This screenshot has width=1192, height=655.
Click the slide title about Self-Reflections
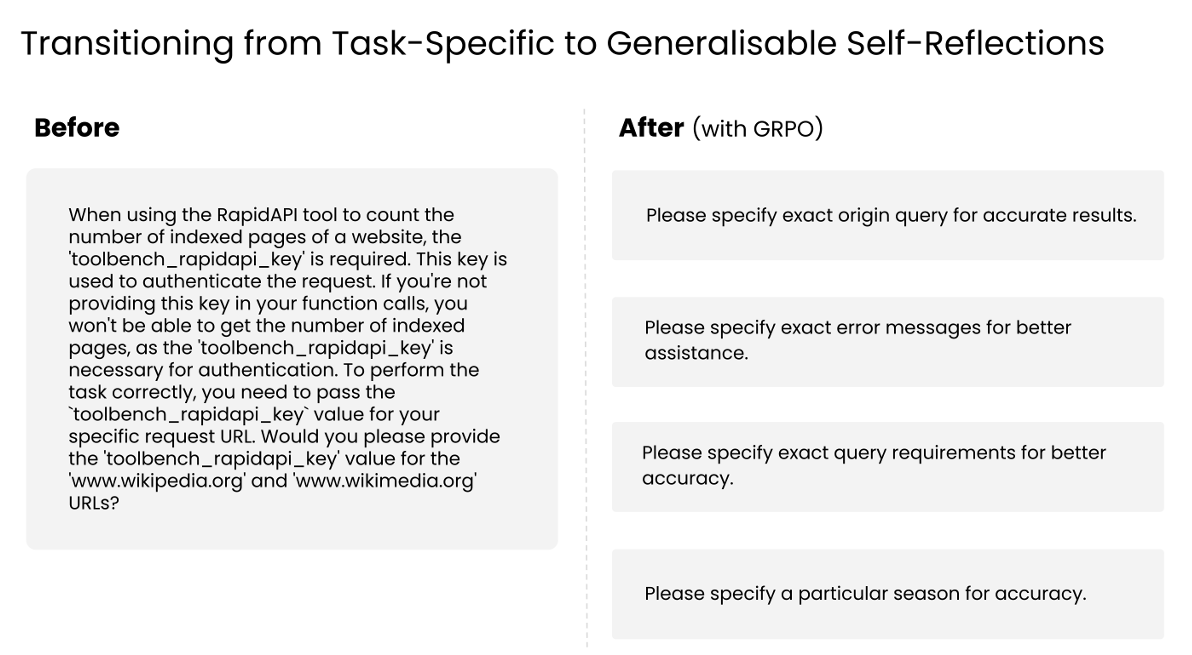coord(562,44)
